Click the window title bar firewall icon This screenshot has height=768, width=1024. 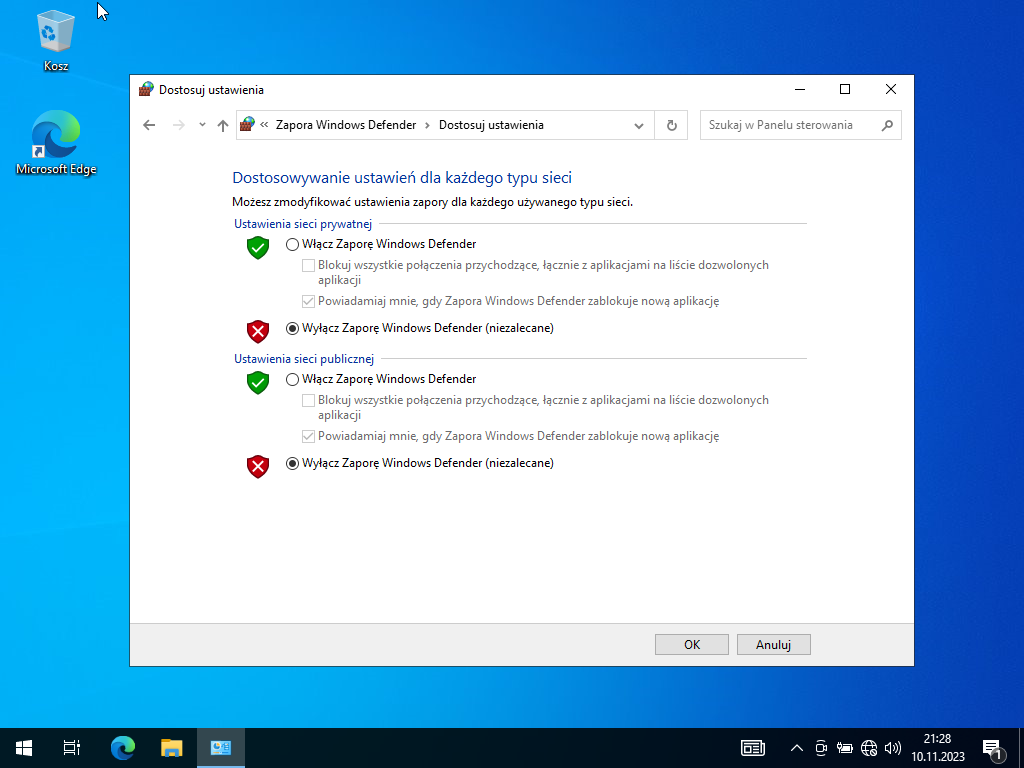coord(146,89)
